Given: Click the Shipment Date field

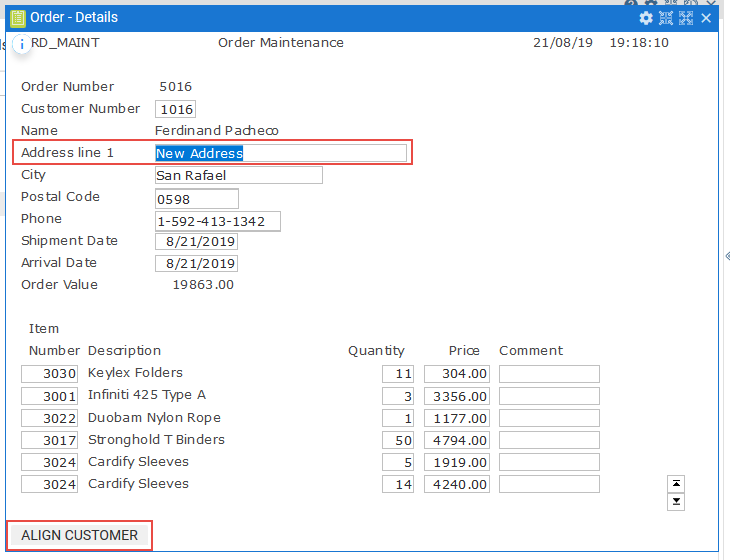Looking at the screenshot, I should [196, 242].
